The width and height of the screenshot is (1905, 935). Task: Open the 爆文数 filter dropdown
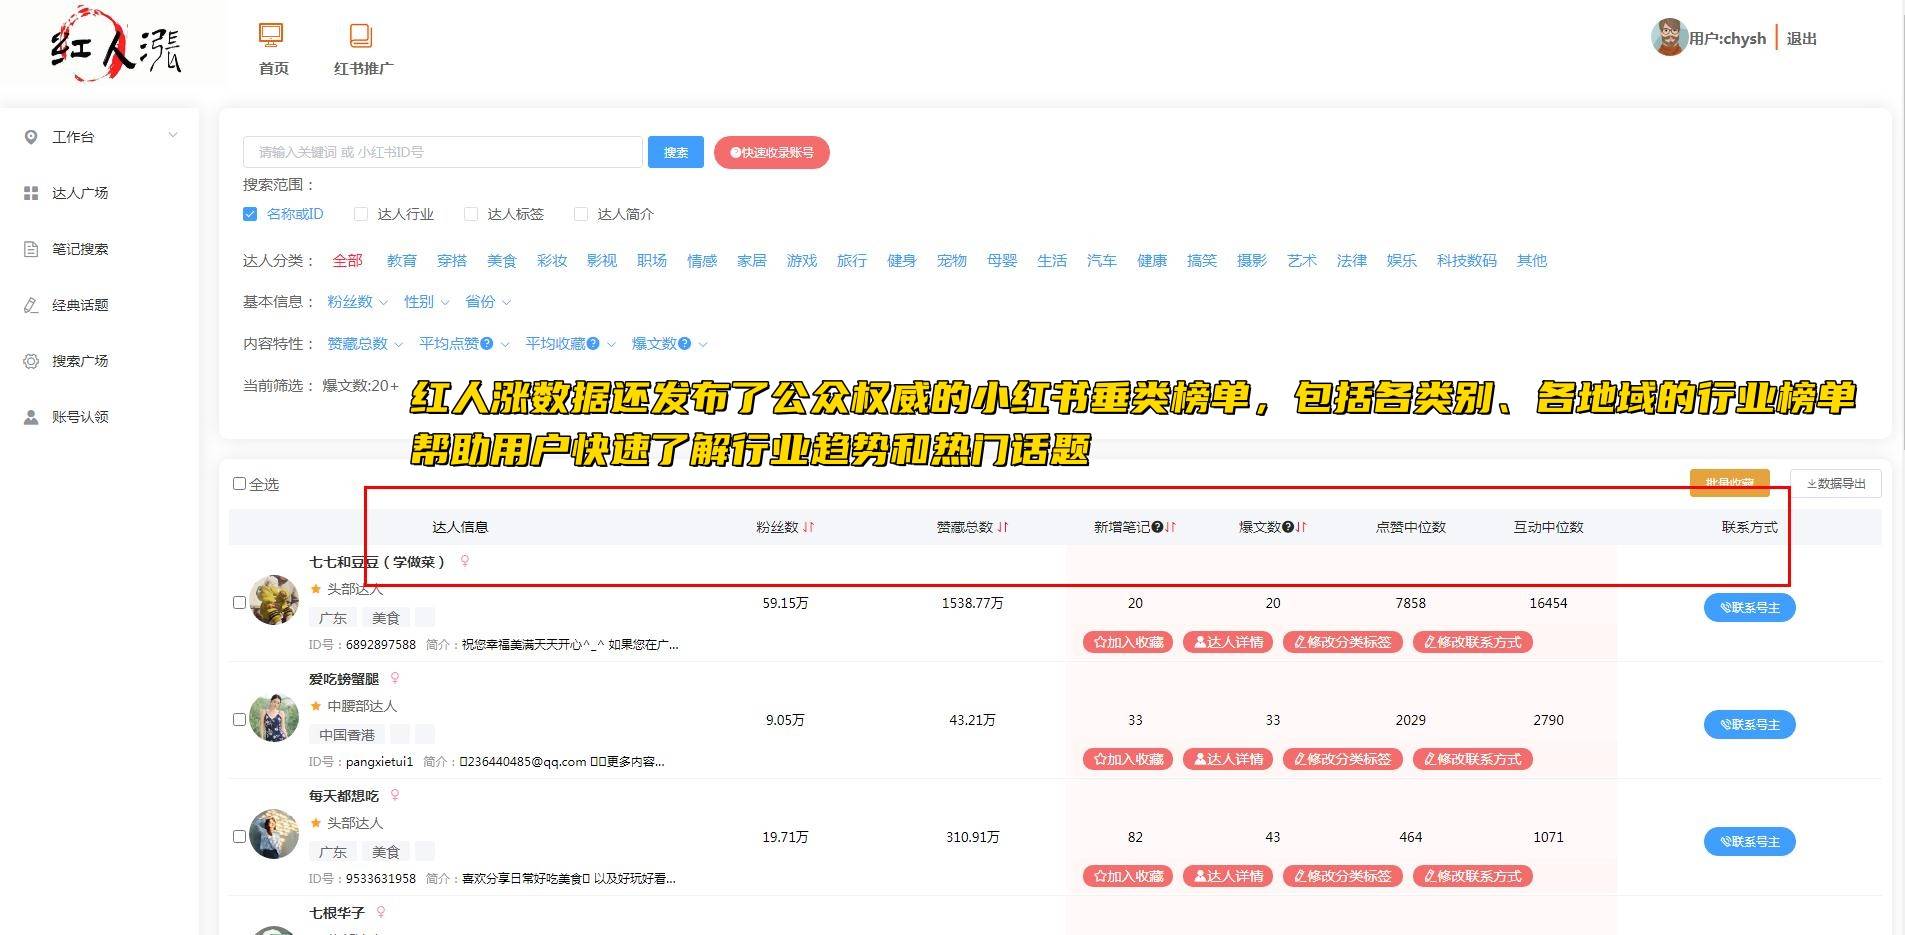click(x=669, y=344)
